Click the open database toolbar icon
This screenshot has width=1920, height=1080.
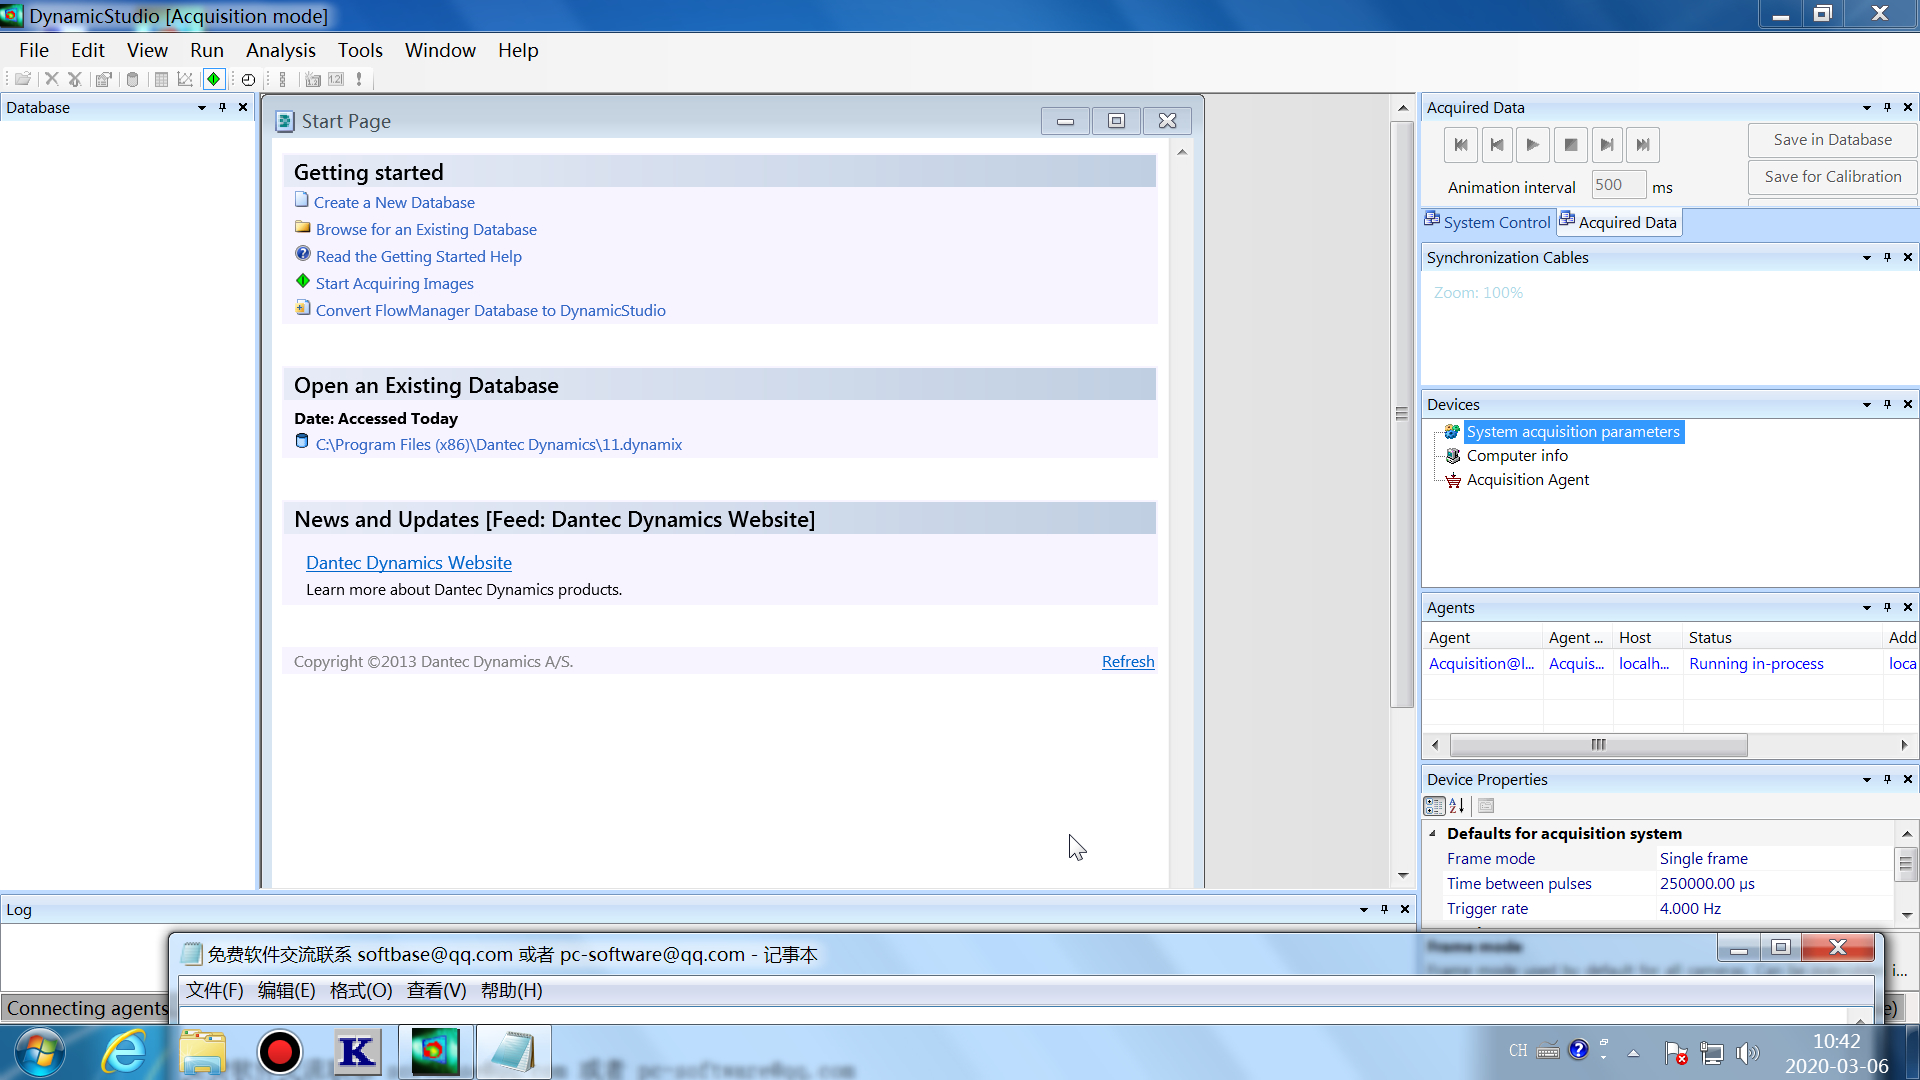click(x=22, y=79)
